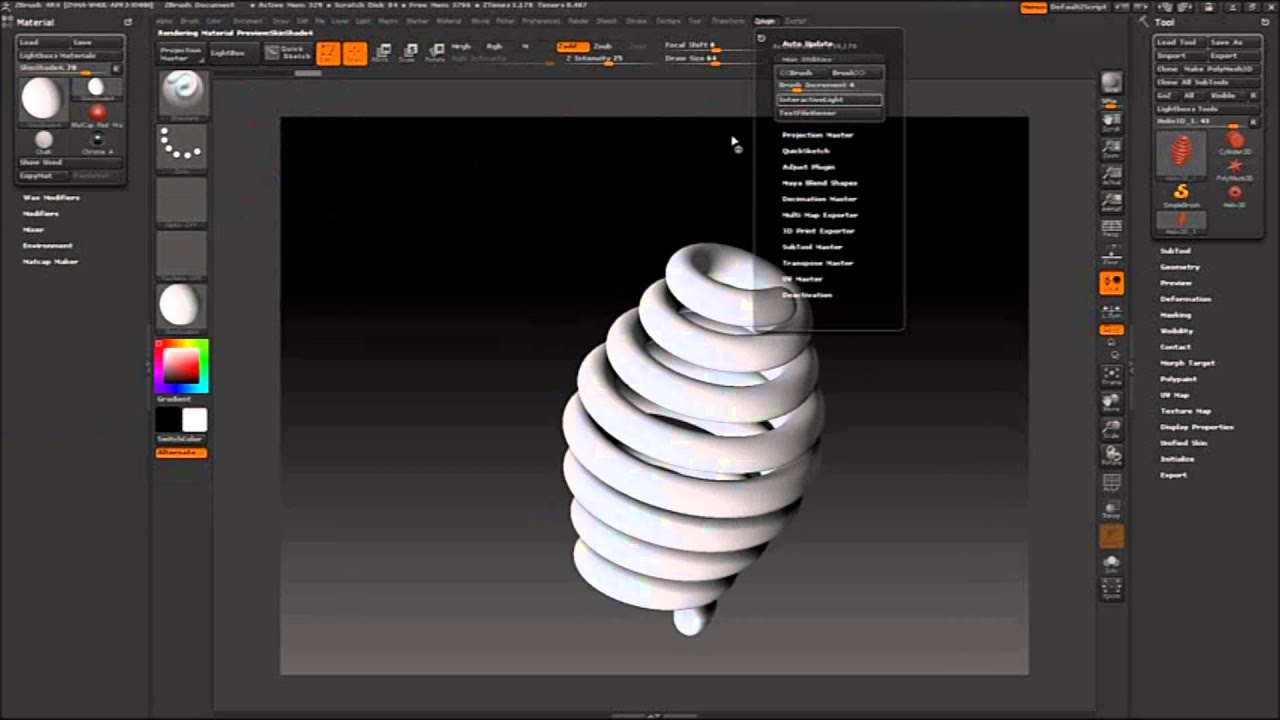Open Transpose Master in Zplugin menu

pos(818,263)
